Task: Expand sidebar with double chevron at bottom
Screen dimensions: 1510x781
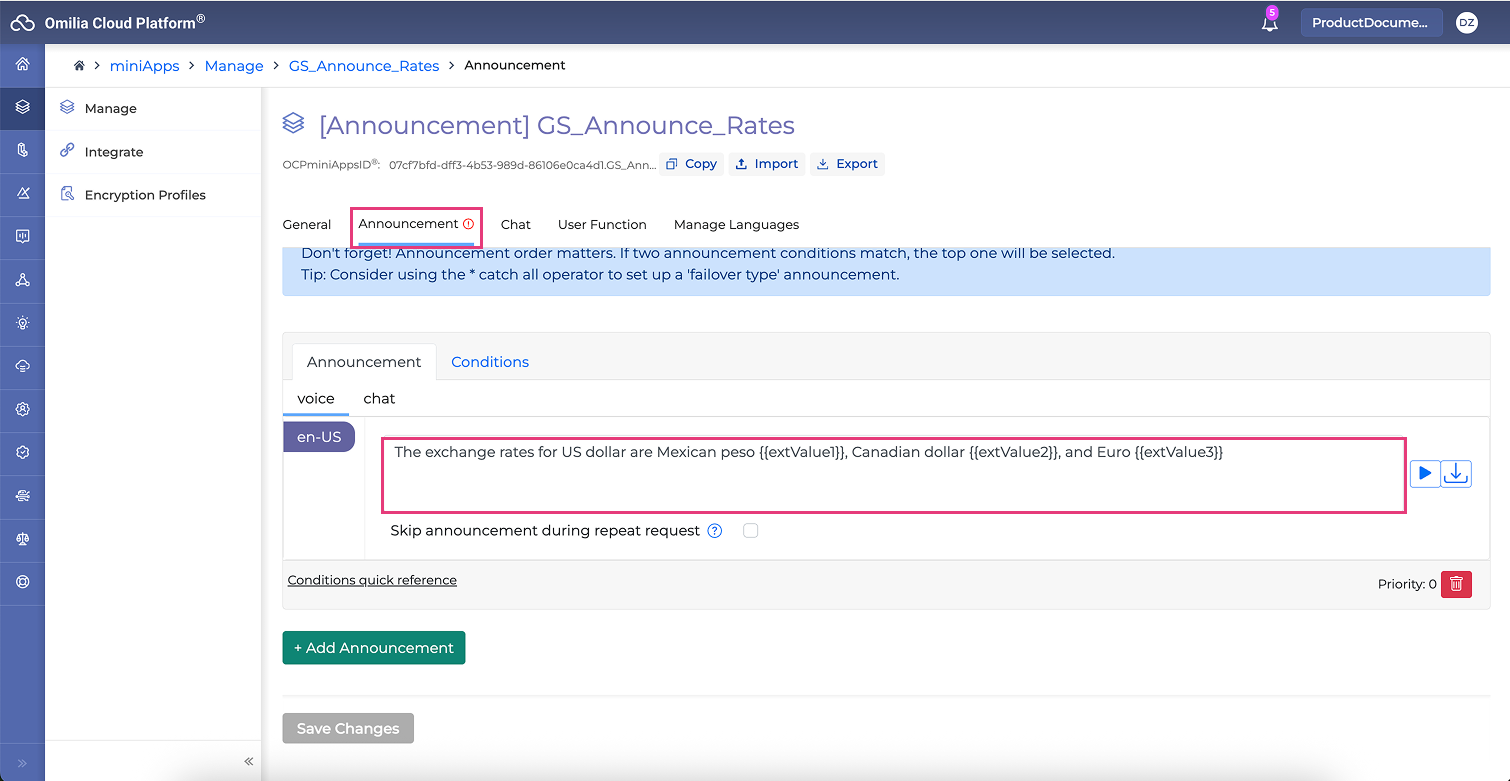Action: click(x=22, y=762)
